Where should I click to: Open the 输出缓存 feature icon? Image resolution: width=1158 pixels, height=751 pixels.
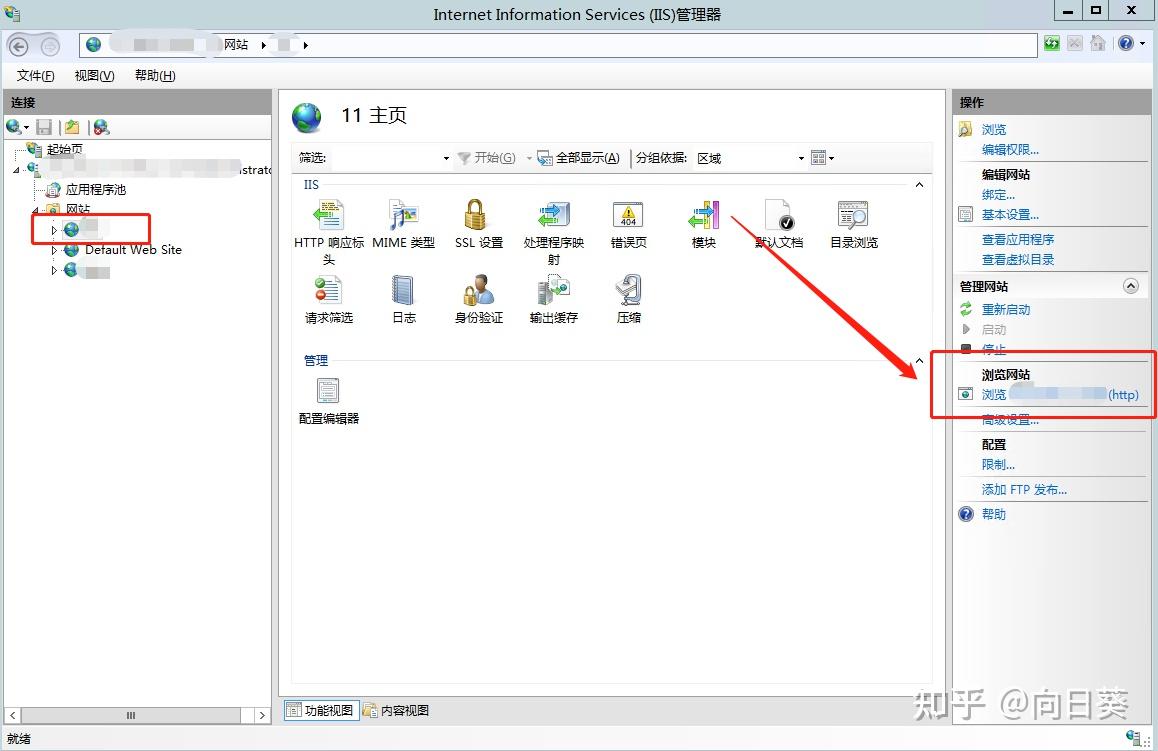coord(554,290)
